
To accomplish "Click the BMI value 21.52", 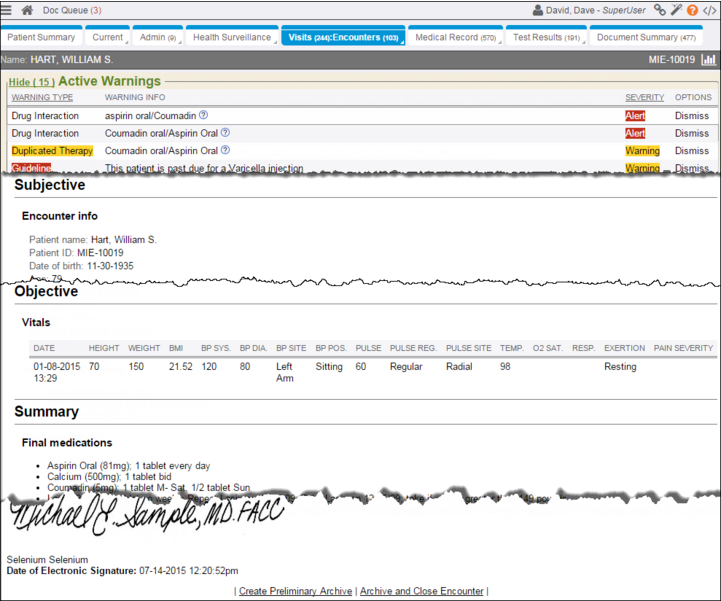I will [180, 366].
